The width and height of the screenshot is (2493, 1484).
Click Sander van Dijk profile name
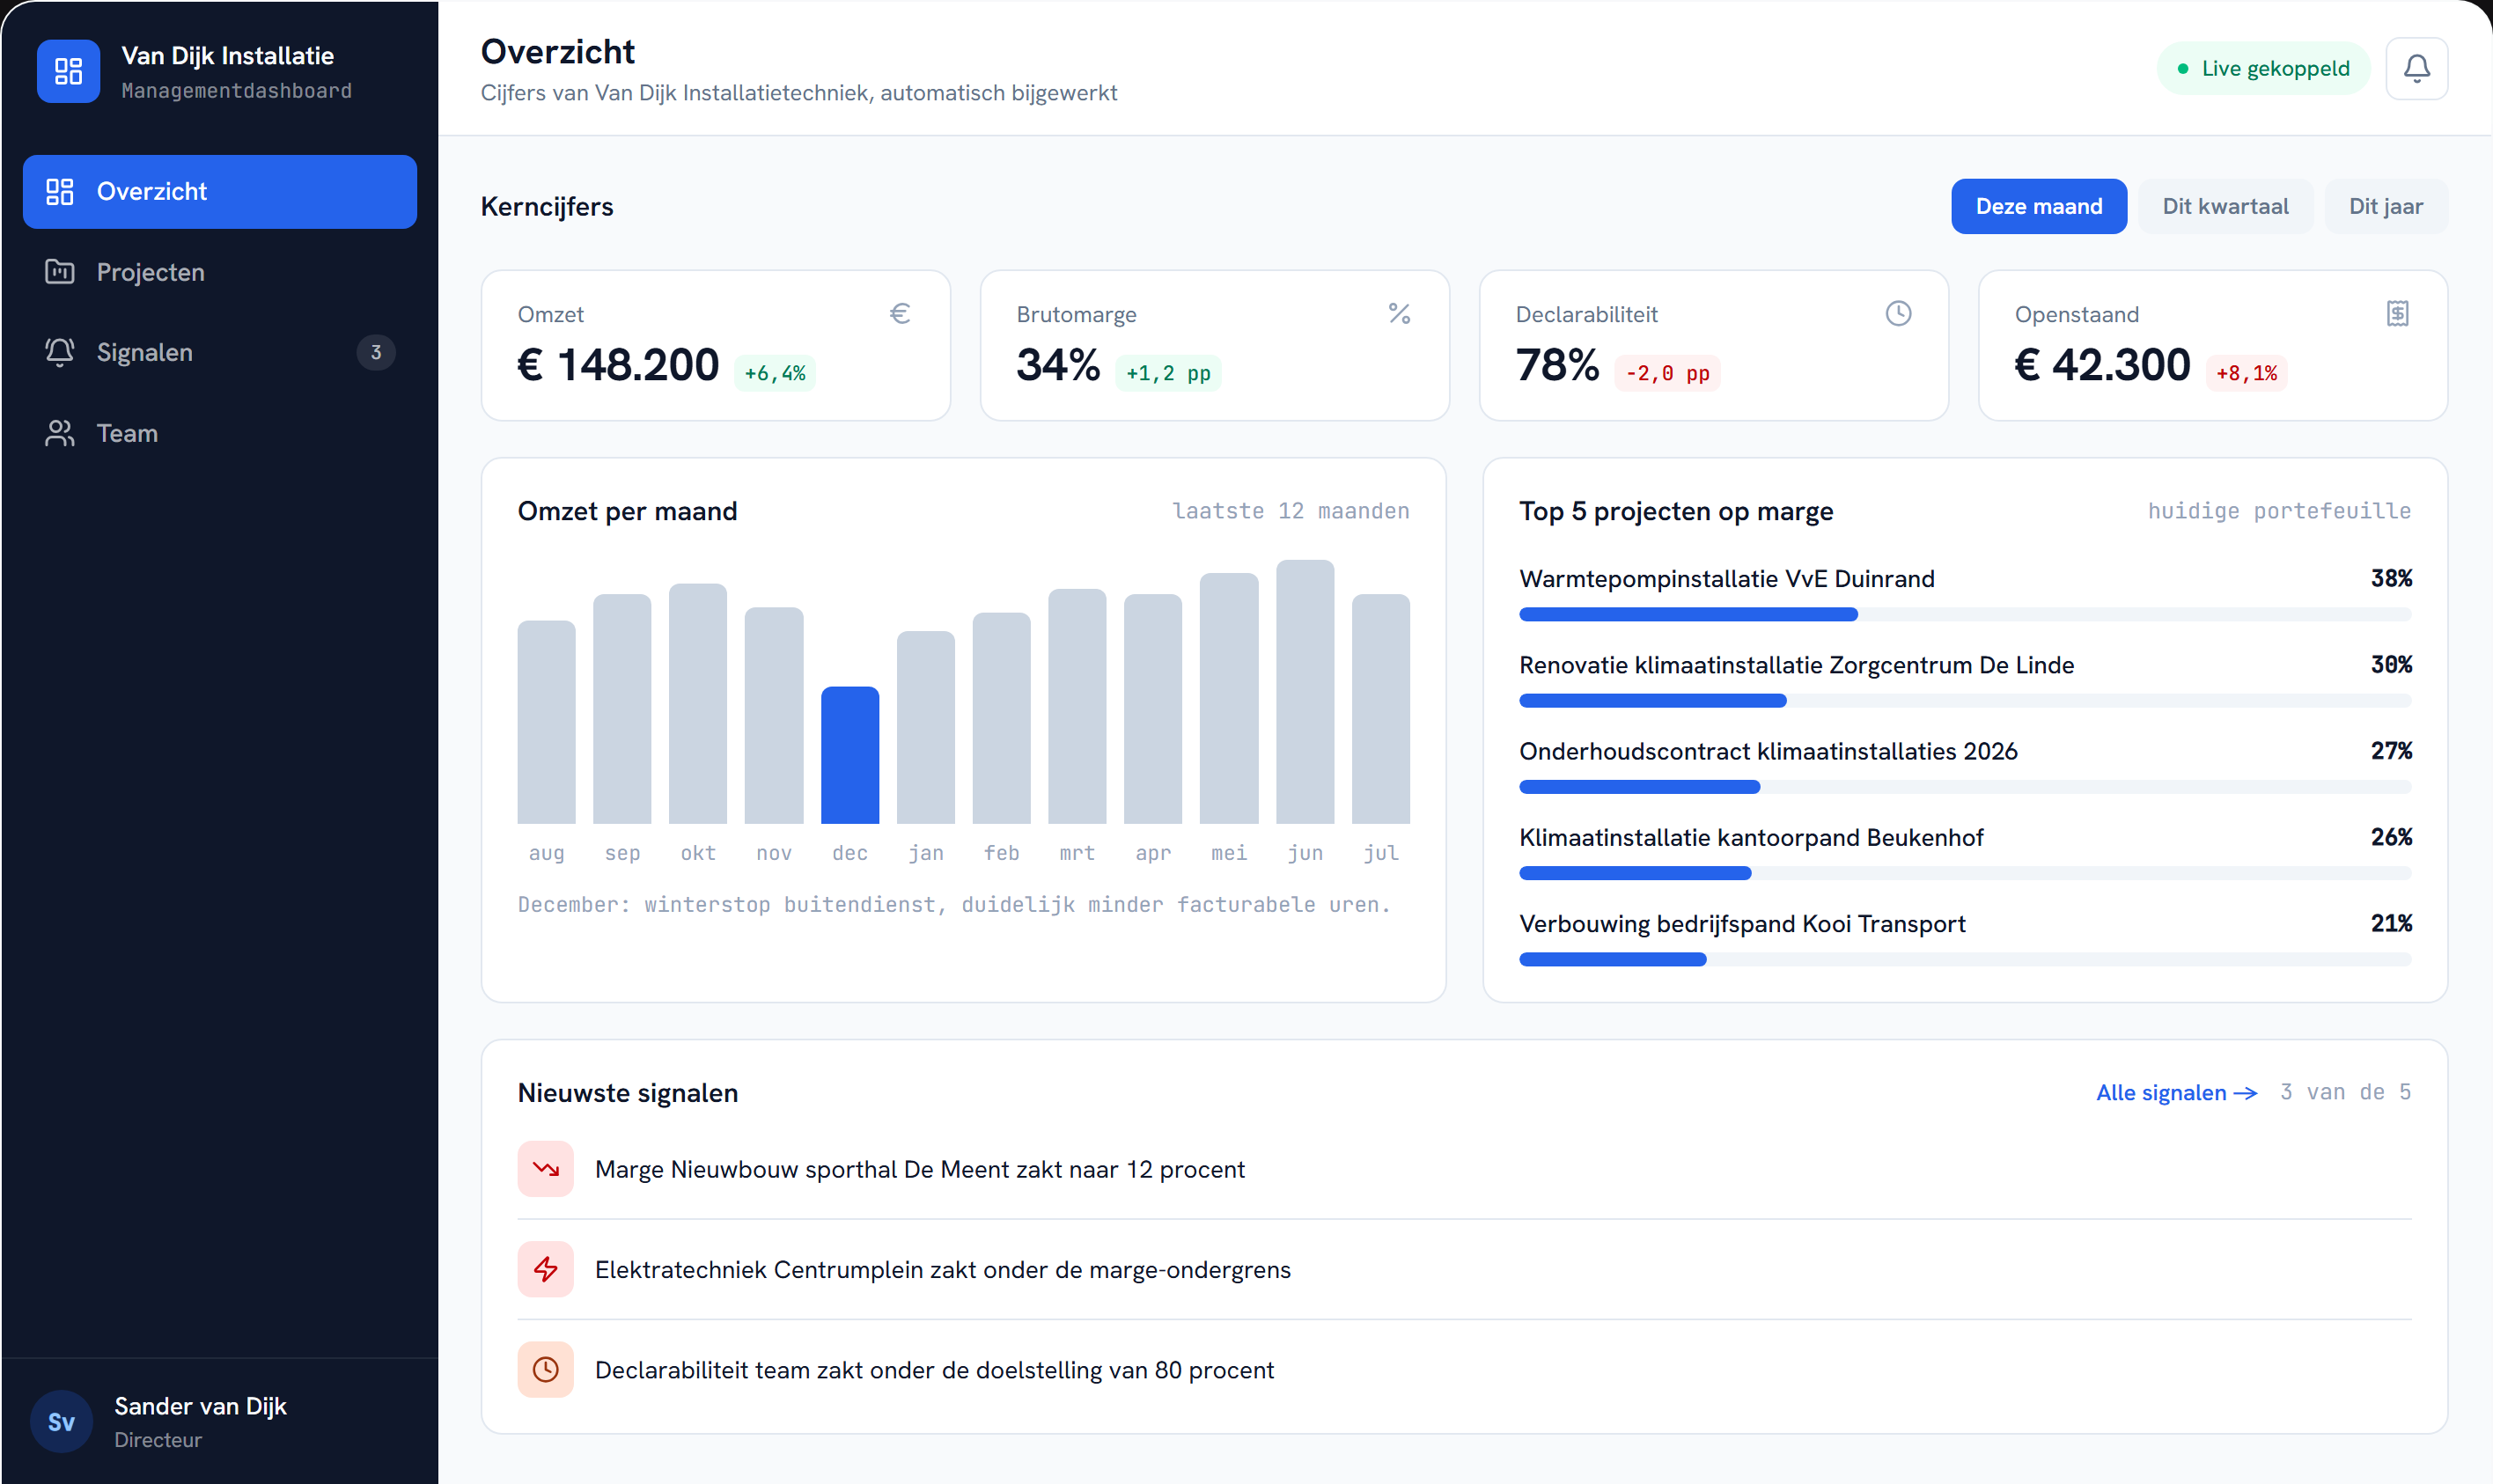point(201,1406)
